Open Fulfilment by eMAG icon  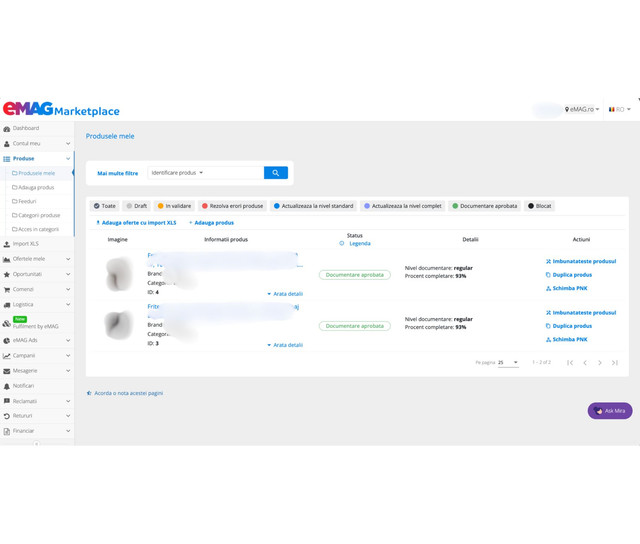coord(7,324)
